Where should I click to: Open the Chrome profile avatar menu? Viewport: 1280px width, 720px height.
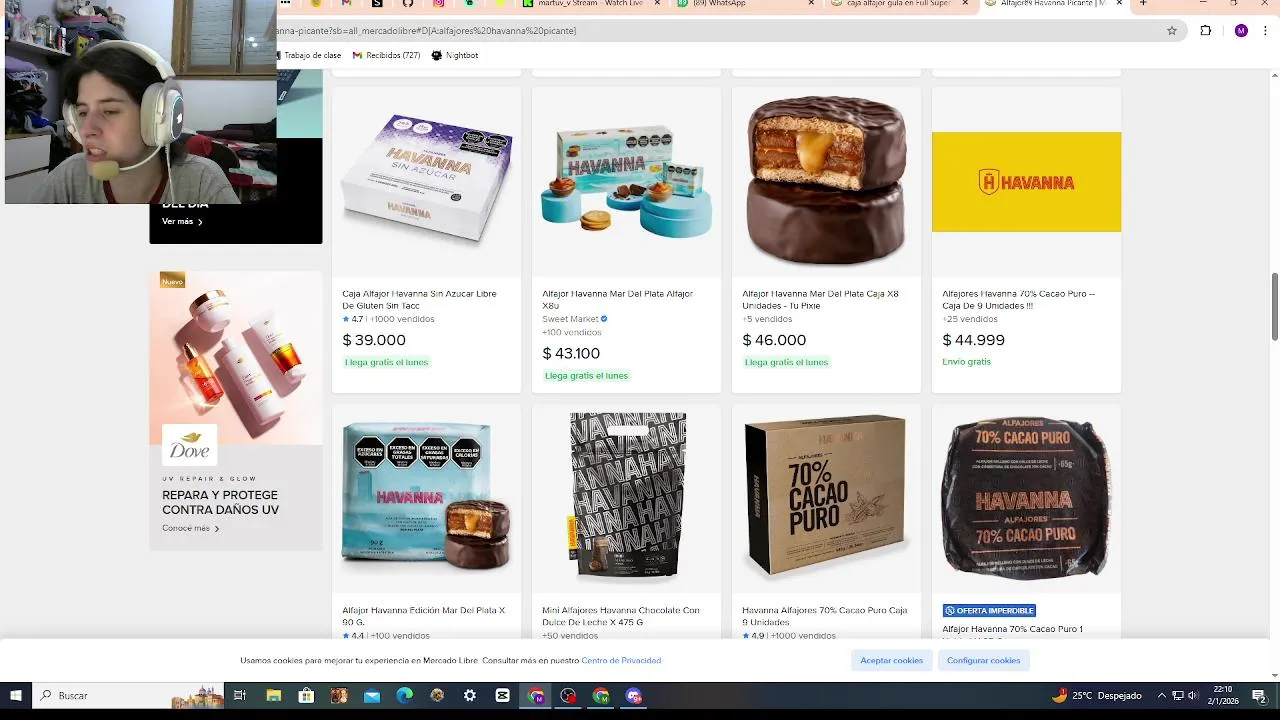pyautogui.click(x=1241, y=31)
